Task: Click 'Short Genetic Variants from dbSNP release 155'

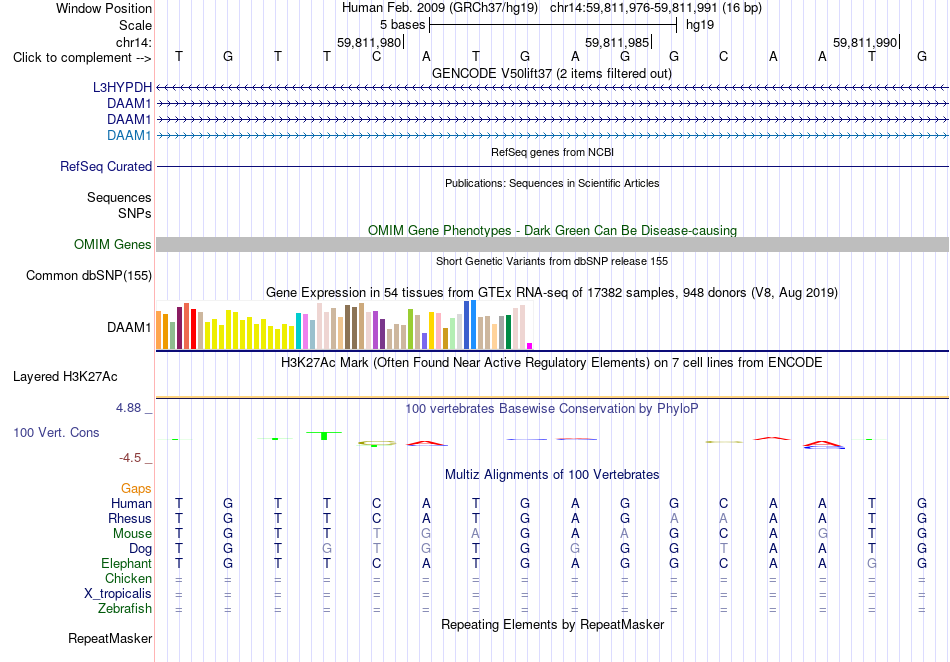Action: tap(552, 261)
